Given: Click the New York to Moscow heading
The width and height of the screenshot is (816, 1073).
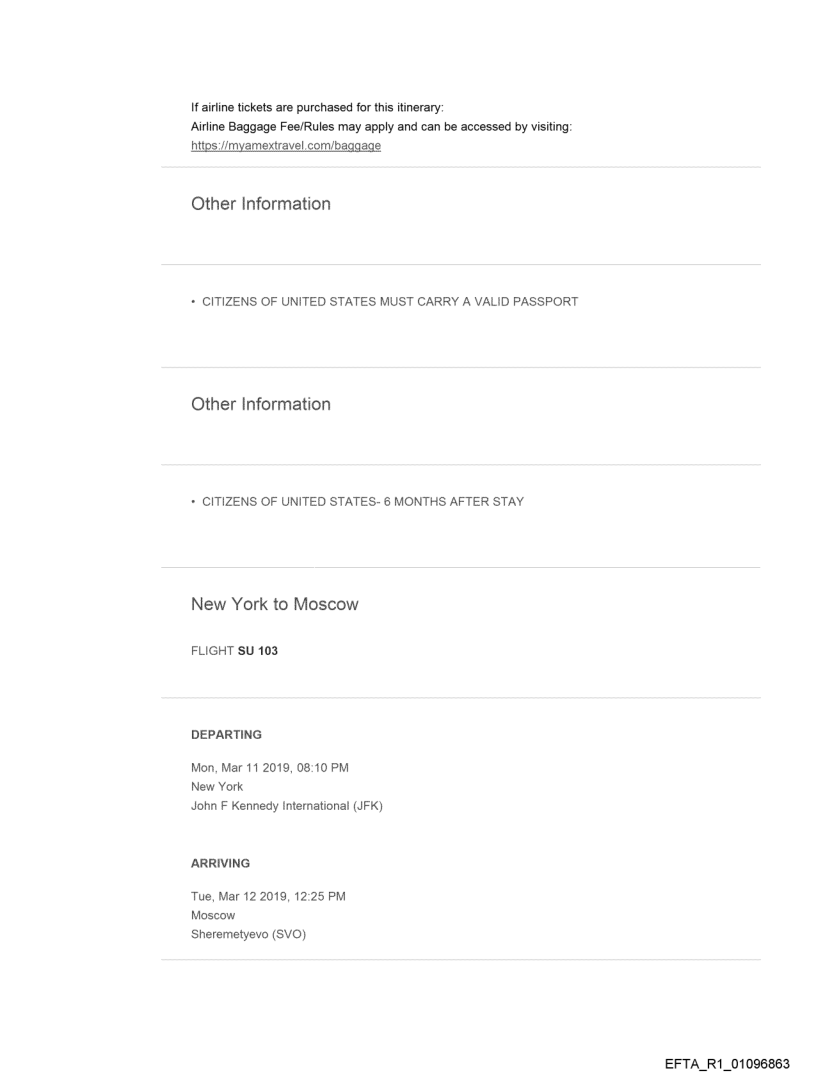Looking at the screenshot, I should point(274,605).
